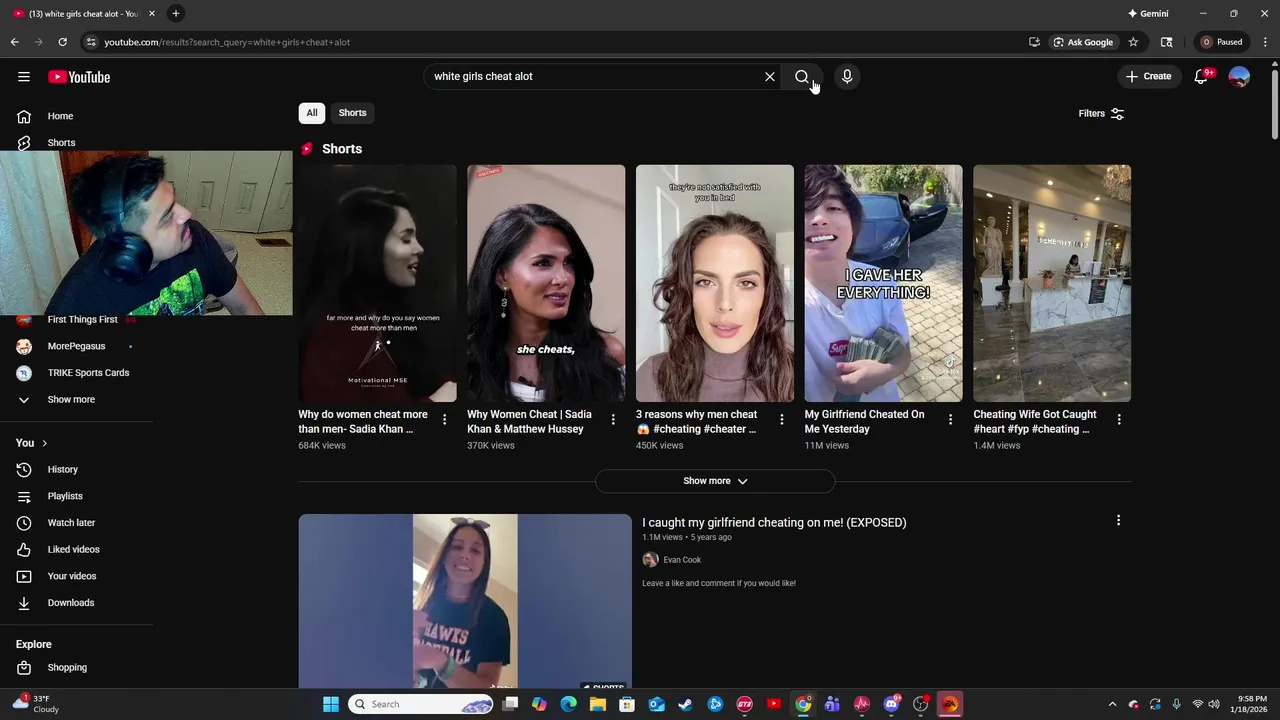Show hidden system tray icons
This screenshot has height=720, width=1280.
(1112, 704)
